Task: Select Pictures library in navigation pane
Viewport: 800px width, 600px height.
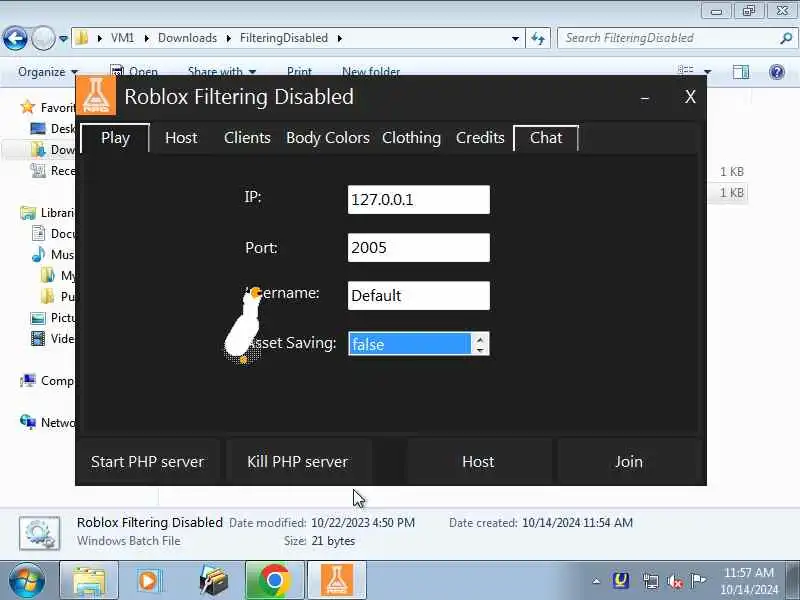Action: (x=53, y=318)
